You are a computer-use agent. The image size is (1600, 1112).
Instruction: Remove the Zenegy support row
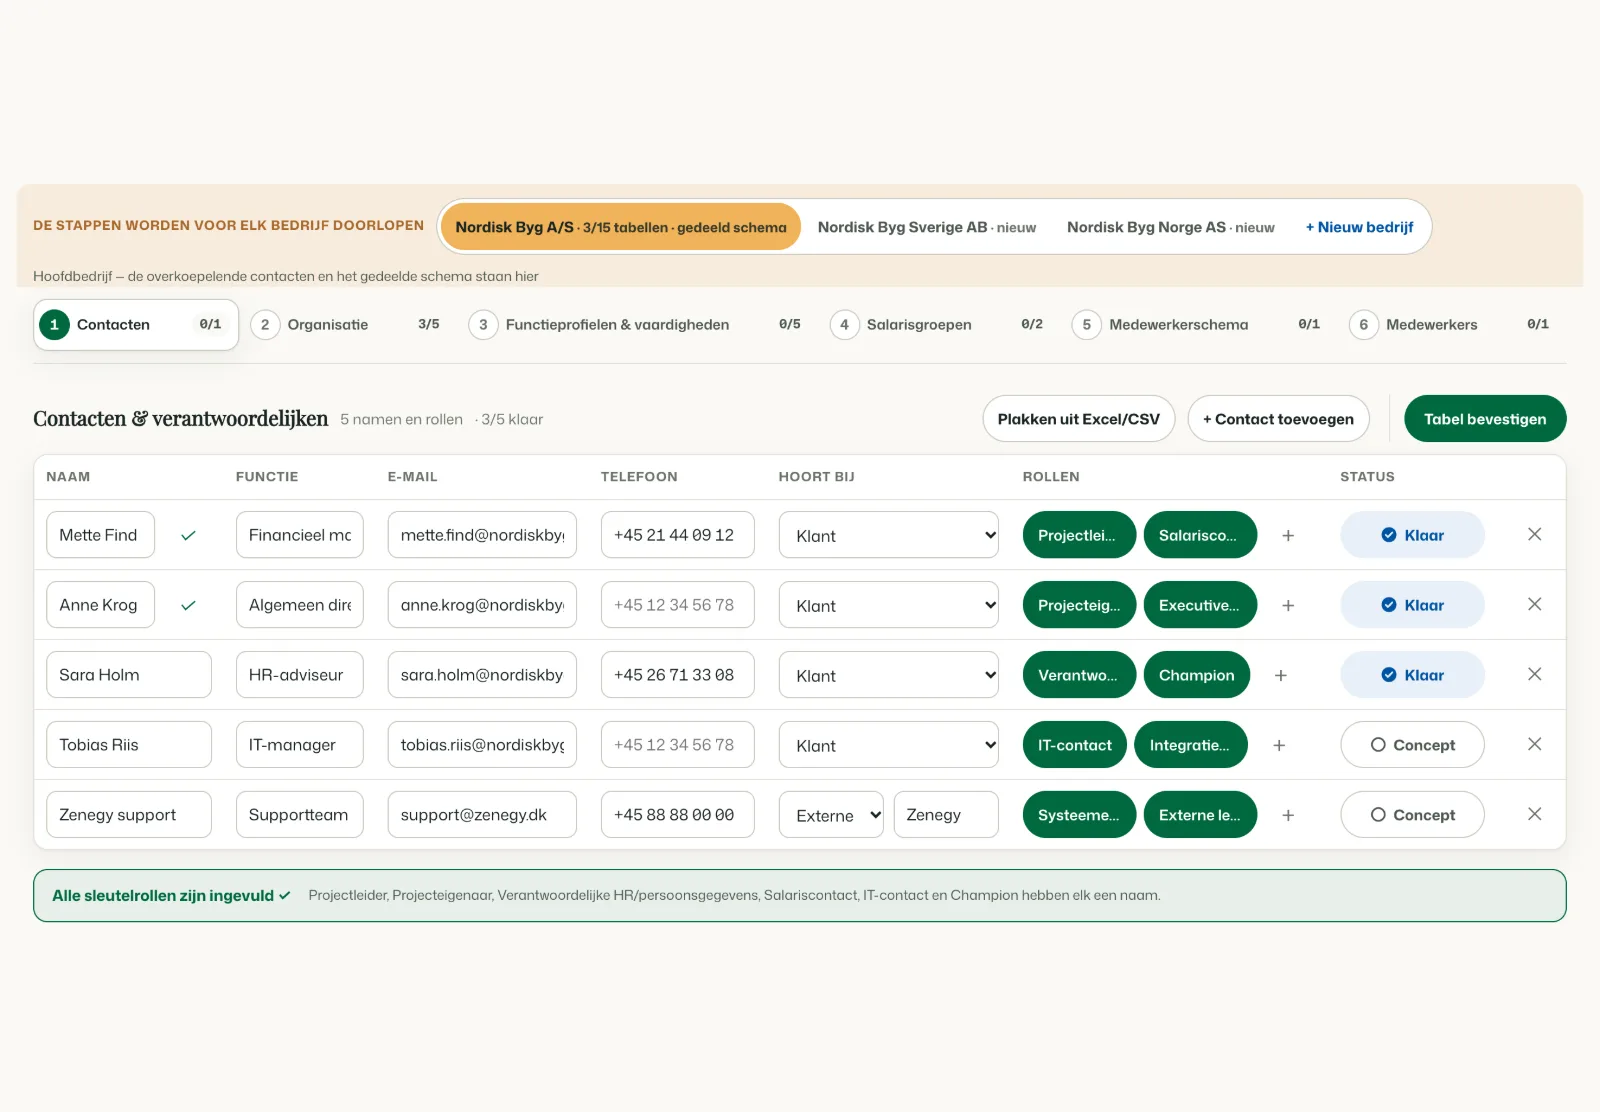(1534, 815)
